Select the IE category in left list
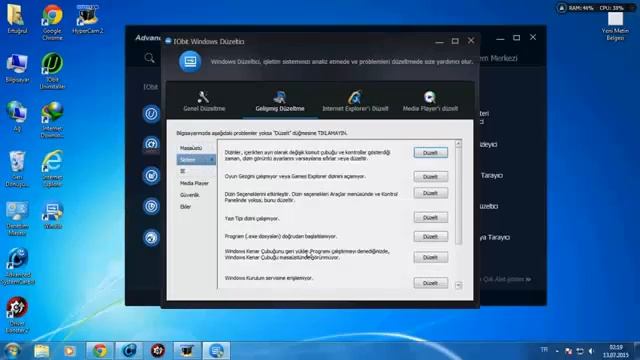640x360 pixels. [x=183, y=171]
